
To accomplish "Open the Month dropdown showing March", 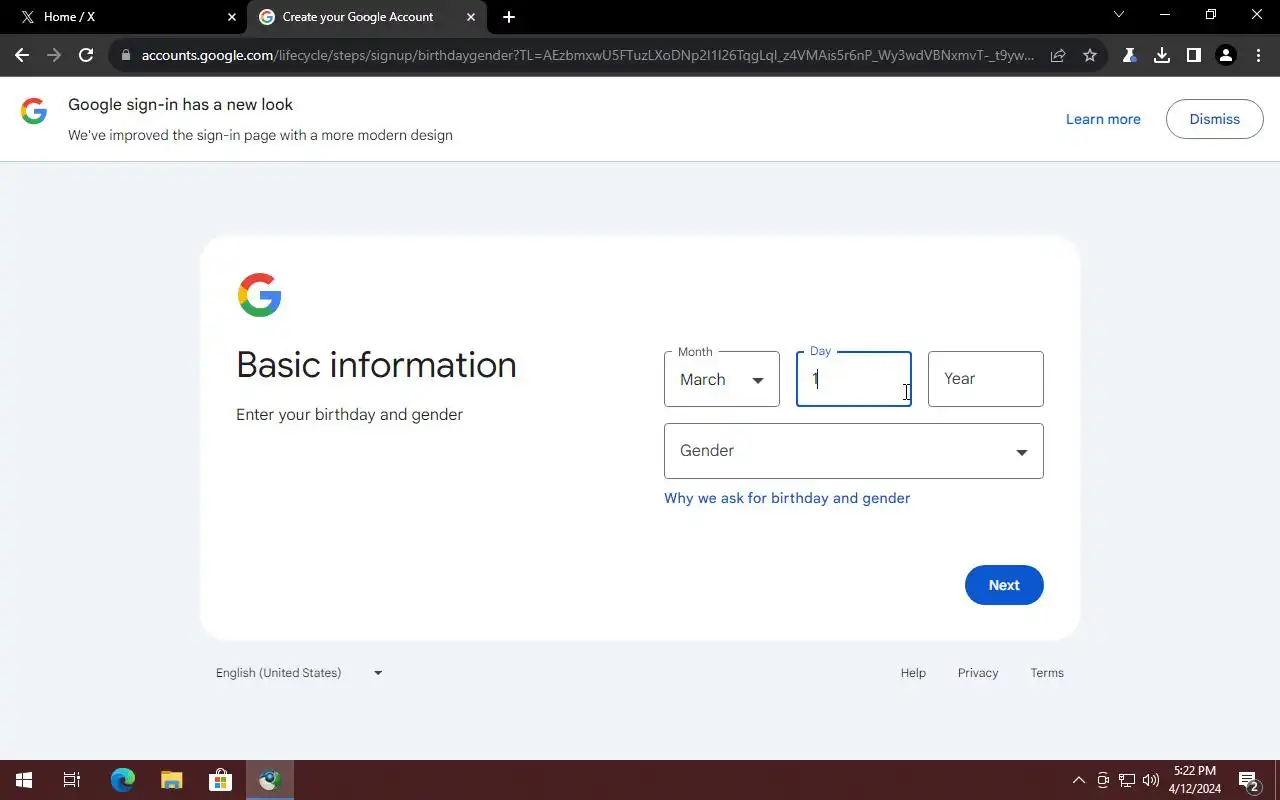I will point(722,379).
